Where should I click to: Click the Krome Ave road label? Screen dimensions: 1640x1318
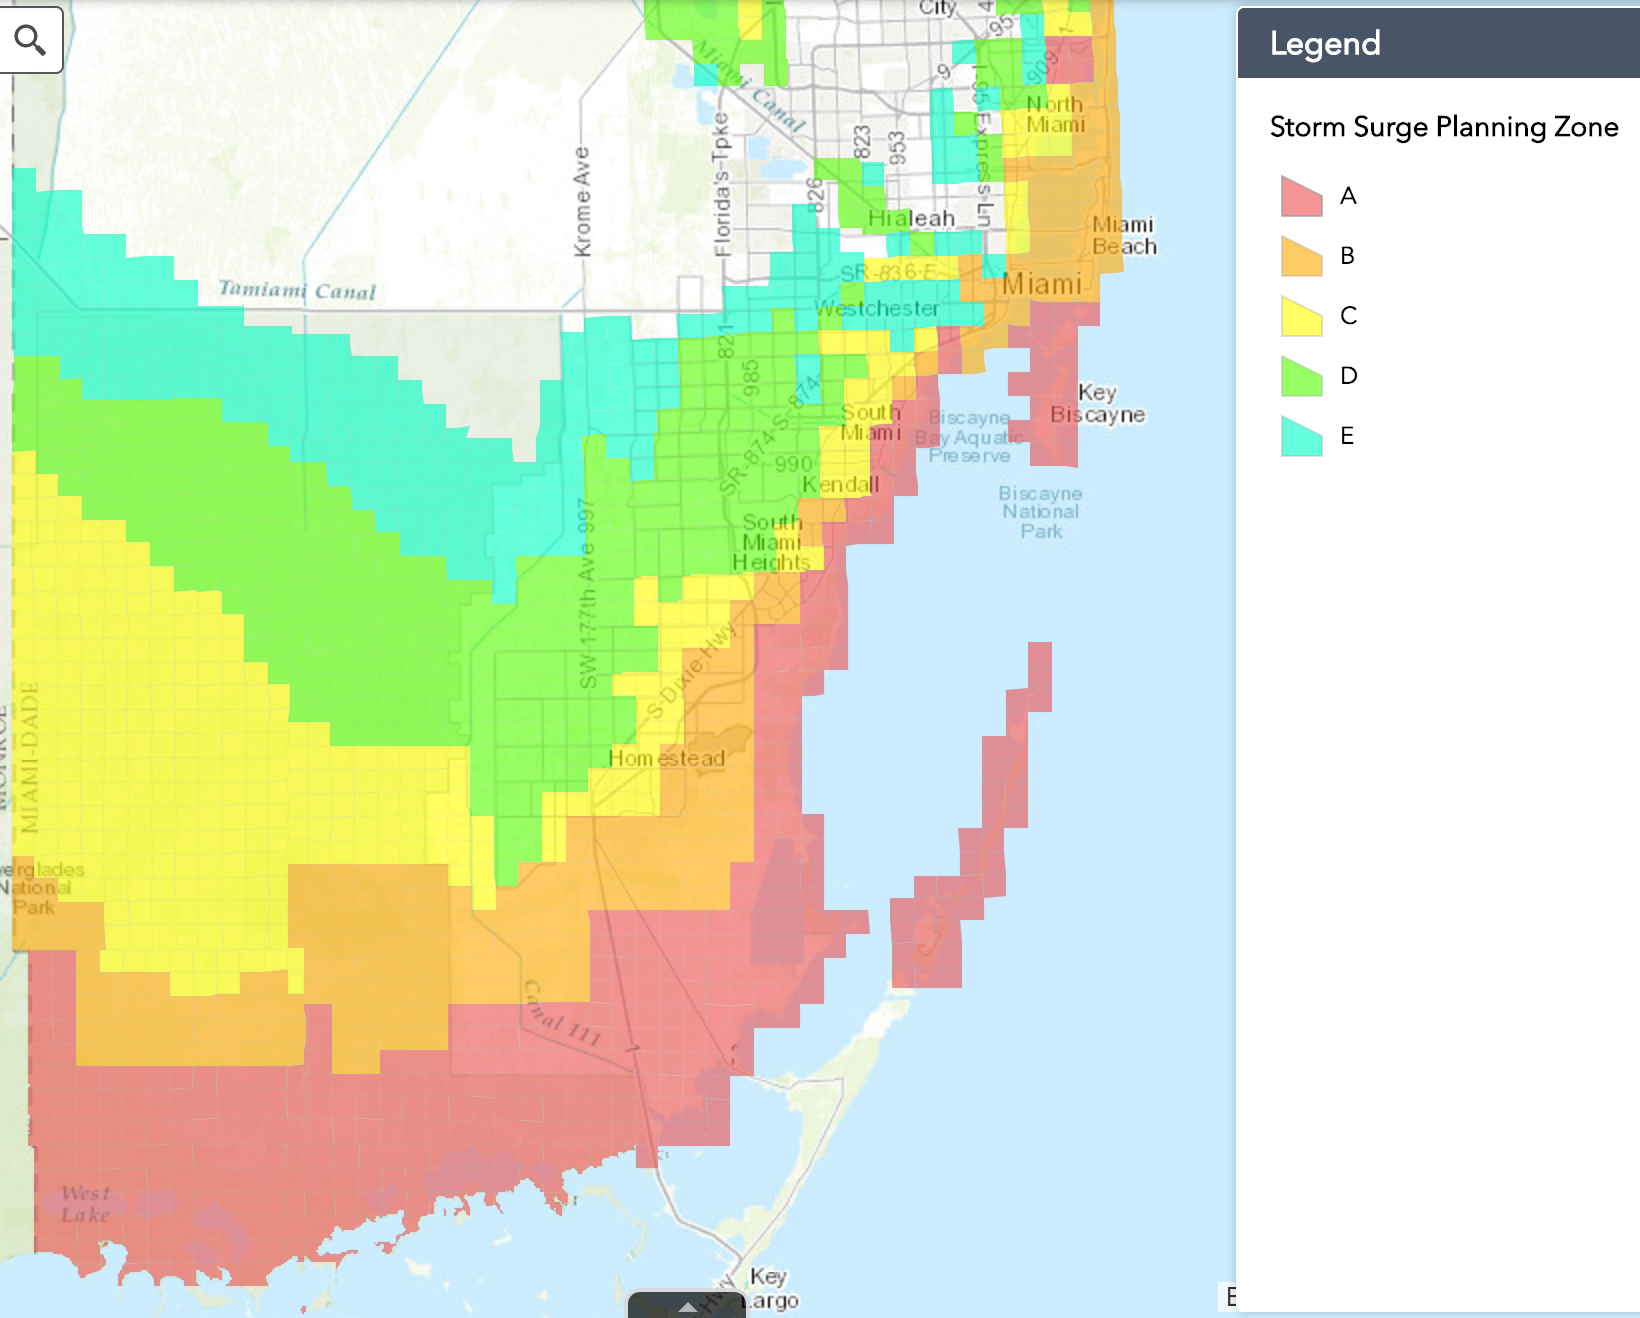click(x=582, y=202)
